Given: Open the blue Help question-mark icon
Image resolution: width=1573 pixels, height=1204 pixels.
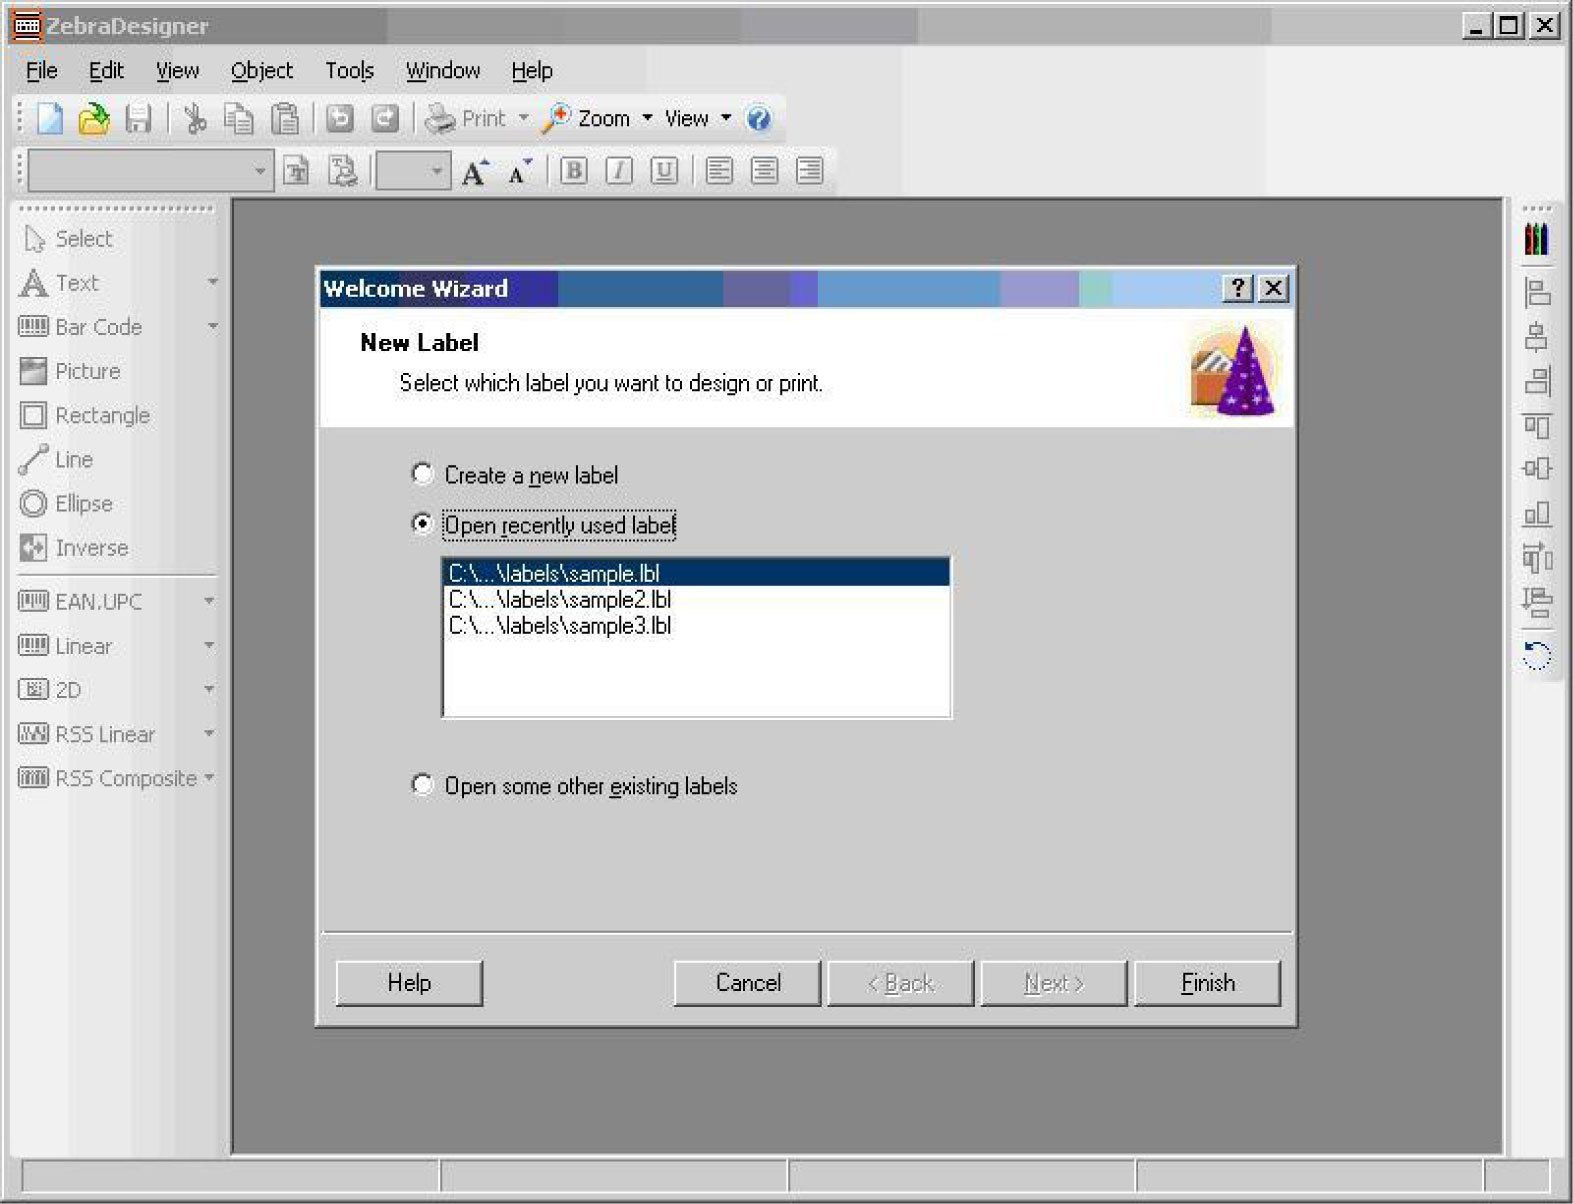Looking at the screenshot, I should pos(759,119).
